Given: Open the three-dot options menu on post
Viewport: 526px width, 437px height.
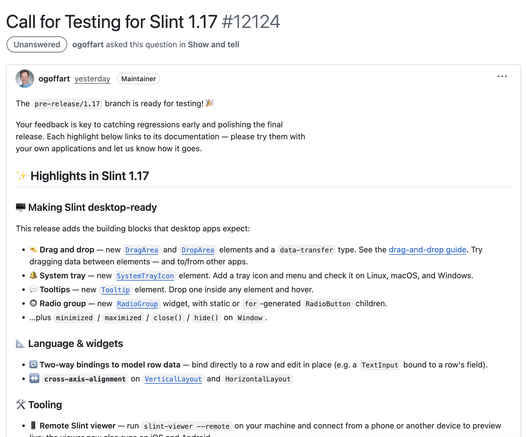Looking at the screenshot, I should pyautogui.click(x=502, y=76).
